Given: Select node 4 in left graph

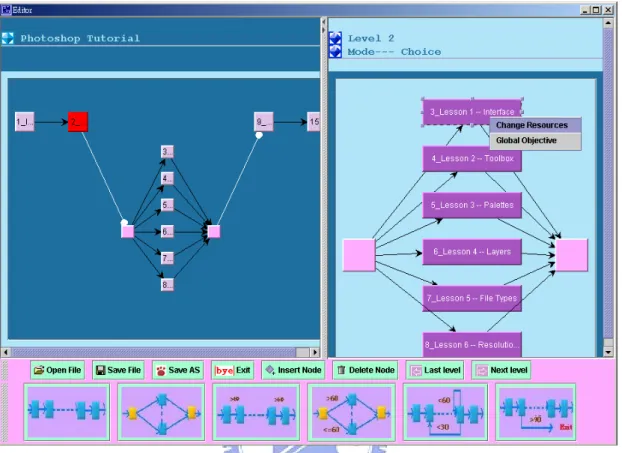Looking at the screenshot, I should click(167, 178).
